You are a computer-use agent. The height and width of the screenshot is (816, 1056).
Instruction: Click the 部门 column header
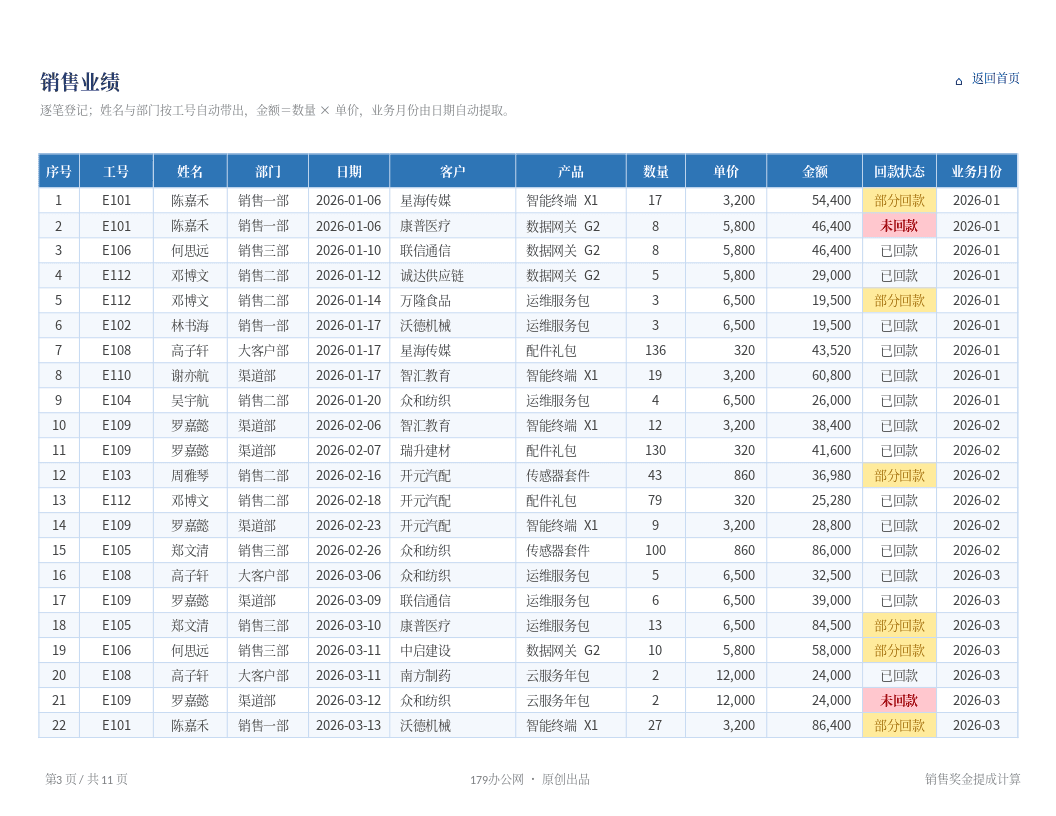click(x=268, y=172)
